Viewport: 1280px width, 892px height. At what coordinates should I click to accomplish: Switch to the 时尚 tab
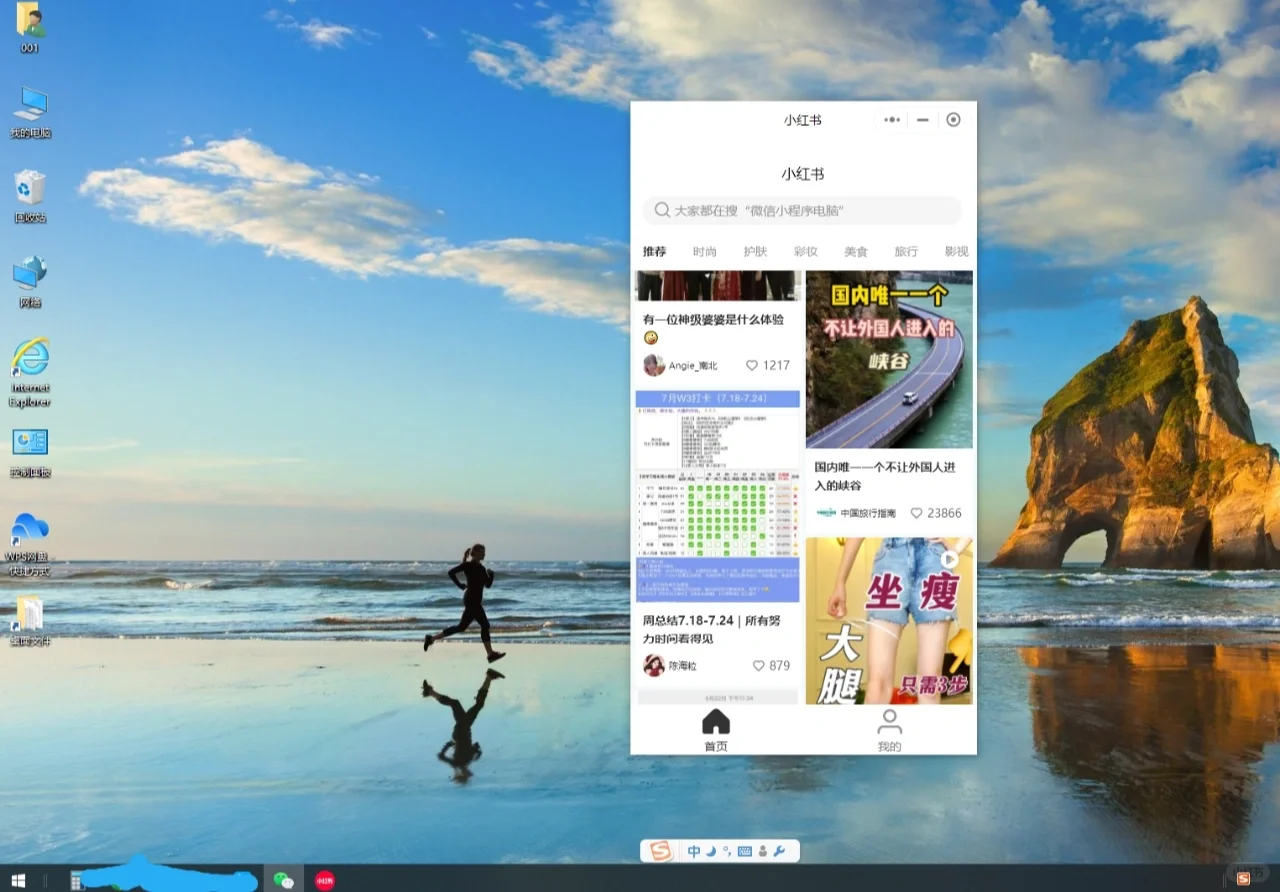click(704, 252)
